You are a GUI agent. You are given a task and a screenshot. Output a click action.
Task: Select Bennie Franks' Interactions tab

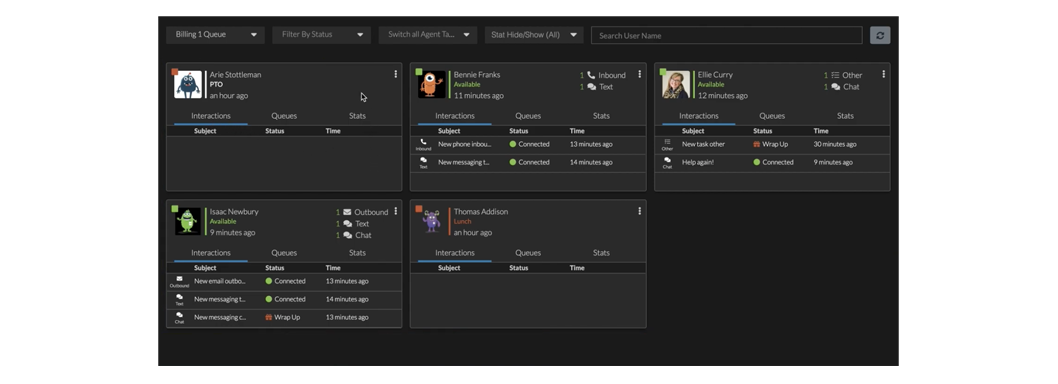pyautogui.click(x=455, y=116)
